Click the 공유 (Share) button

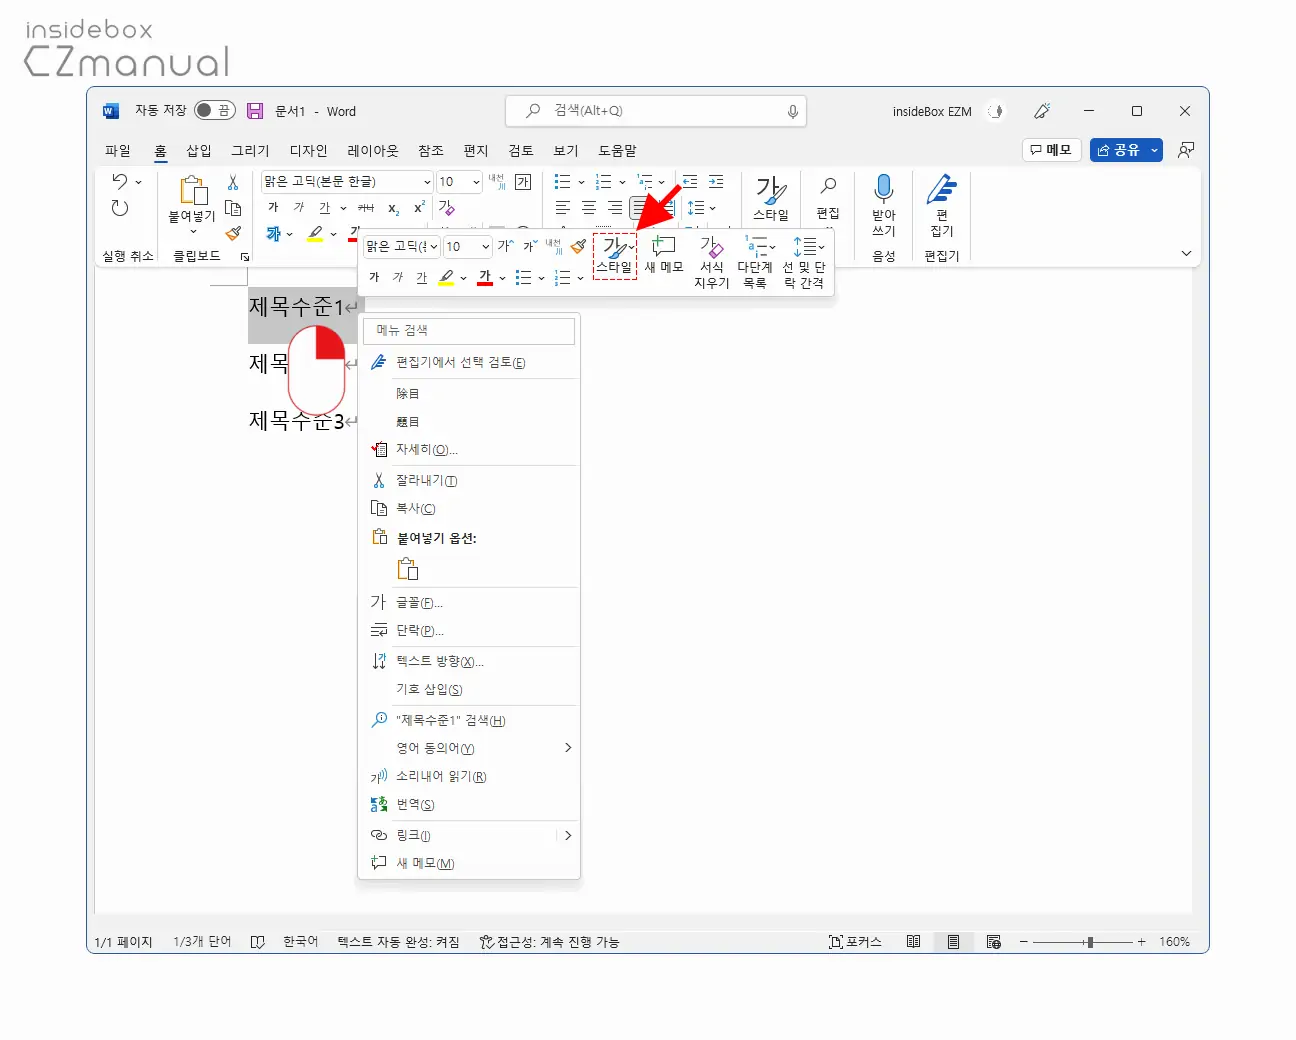tap(1118, 150)
